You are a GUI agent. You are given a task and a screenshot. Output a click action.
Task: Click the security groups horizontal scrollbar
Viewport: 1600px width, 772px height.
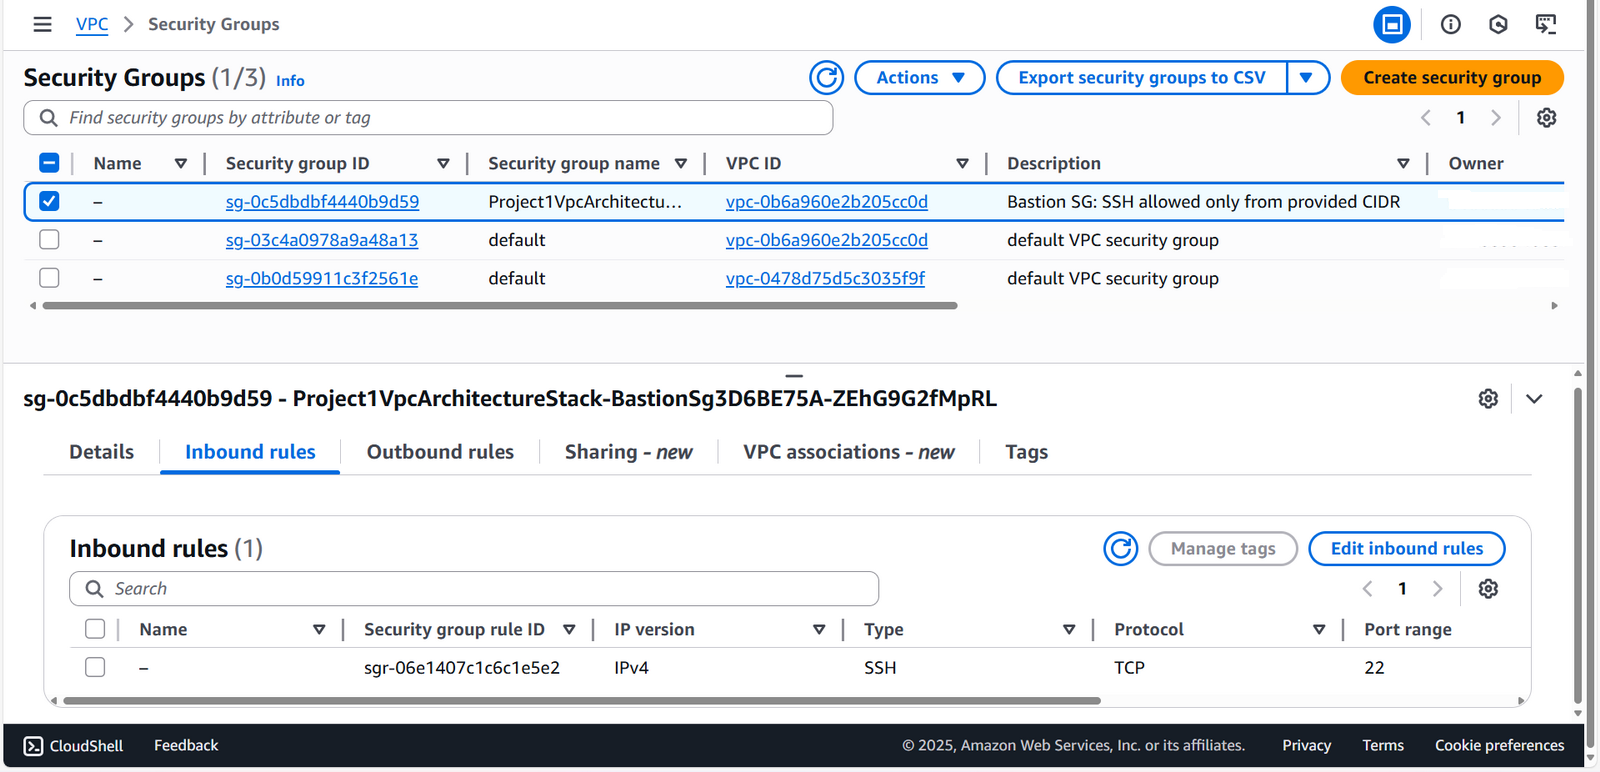pyautogui.click(x=500, y=306)
